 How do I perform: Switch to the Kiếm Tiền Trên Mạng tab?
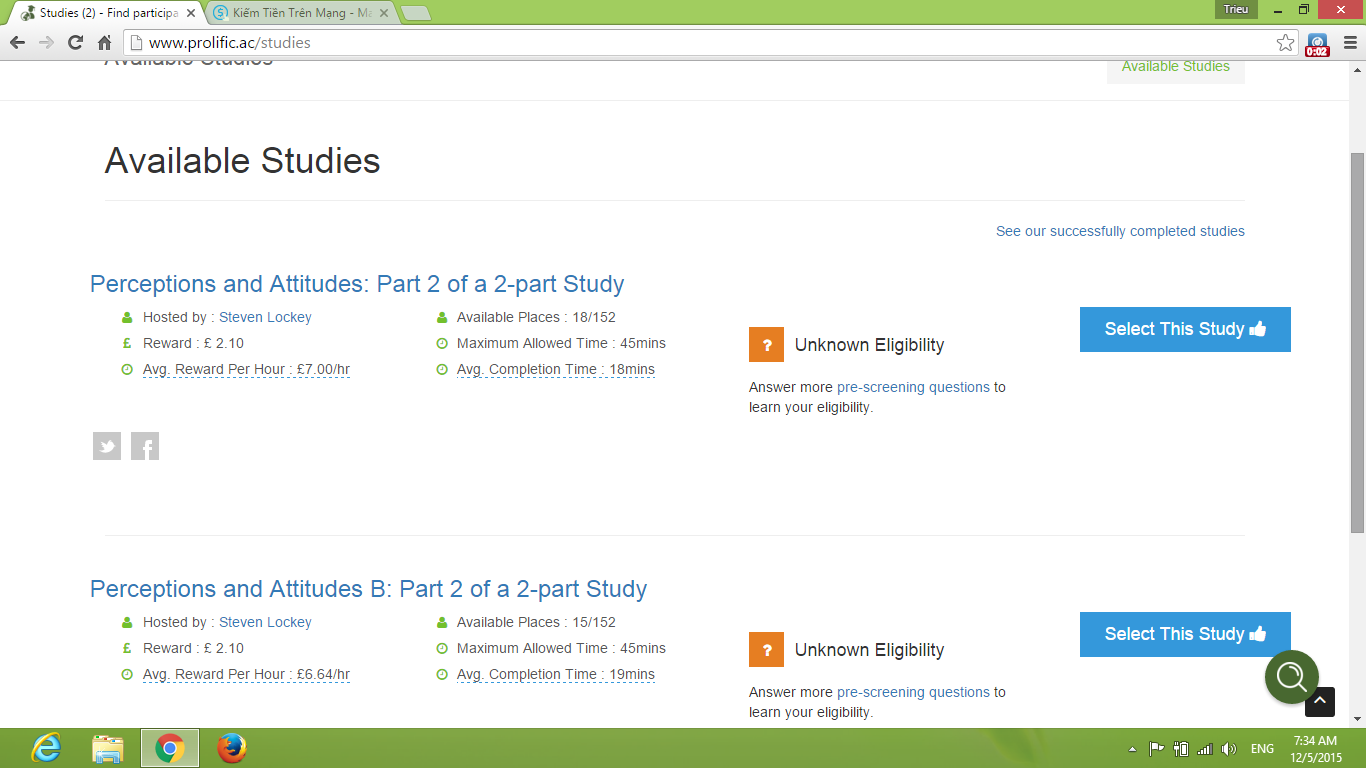[x=301, y=14]
